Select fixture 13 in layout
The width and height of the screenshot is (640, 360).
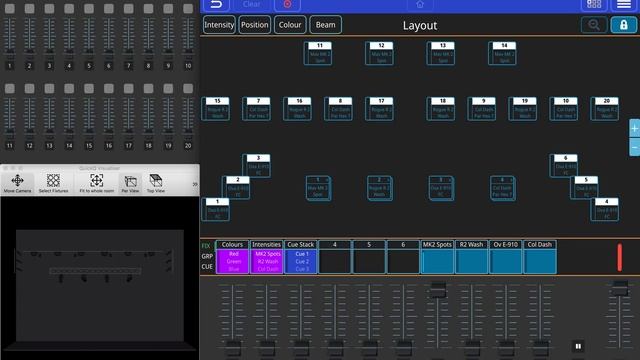pyautogui.click(x=441, y=53)
